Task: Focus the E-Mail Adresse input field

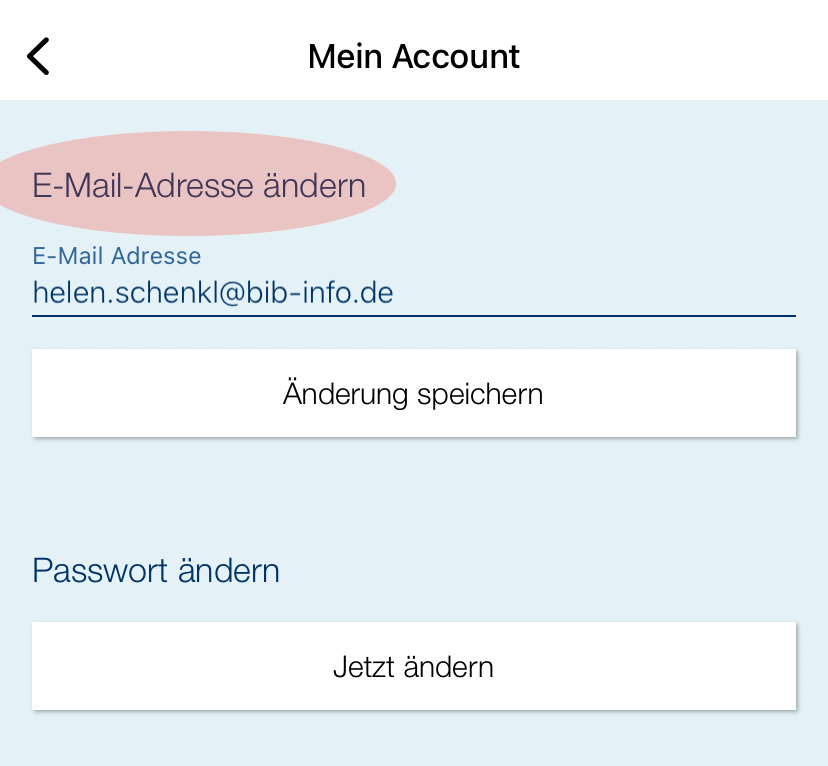Action: 413,293
